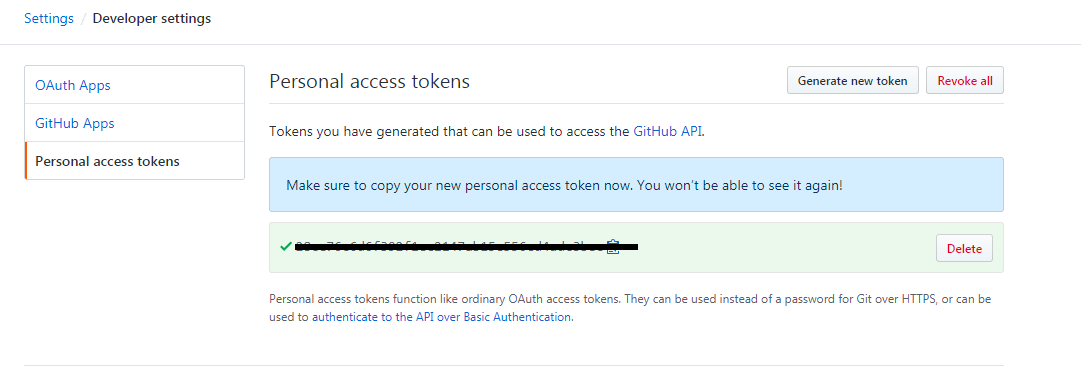
Task: Click the black redaction line over token
Action: pyautogui.click(x=466, y=246)
